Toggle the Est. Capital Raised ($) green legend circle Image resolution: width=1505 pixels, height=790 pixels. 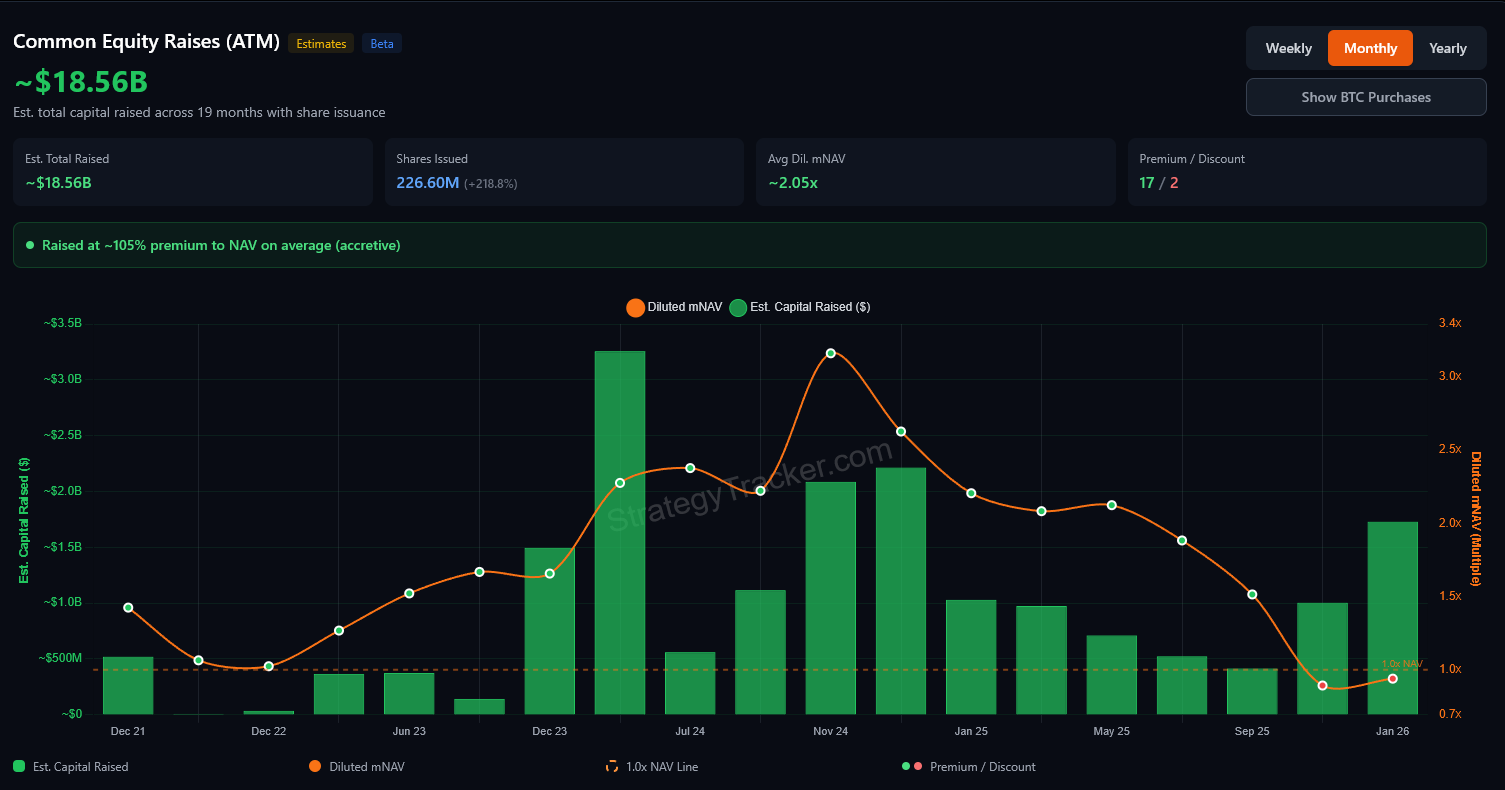tap(738, 307)
